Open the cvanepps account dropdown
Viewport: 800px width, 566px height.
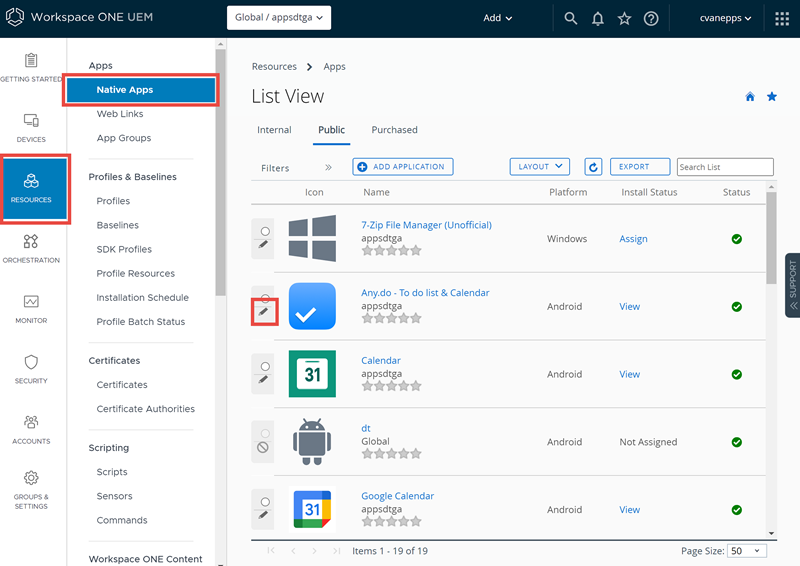[726, 18]
